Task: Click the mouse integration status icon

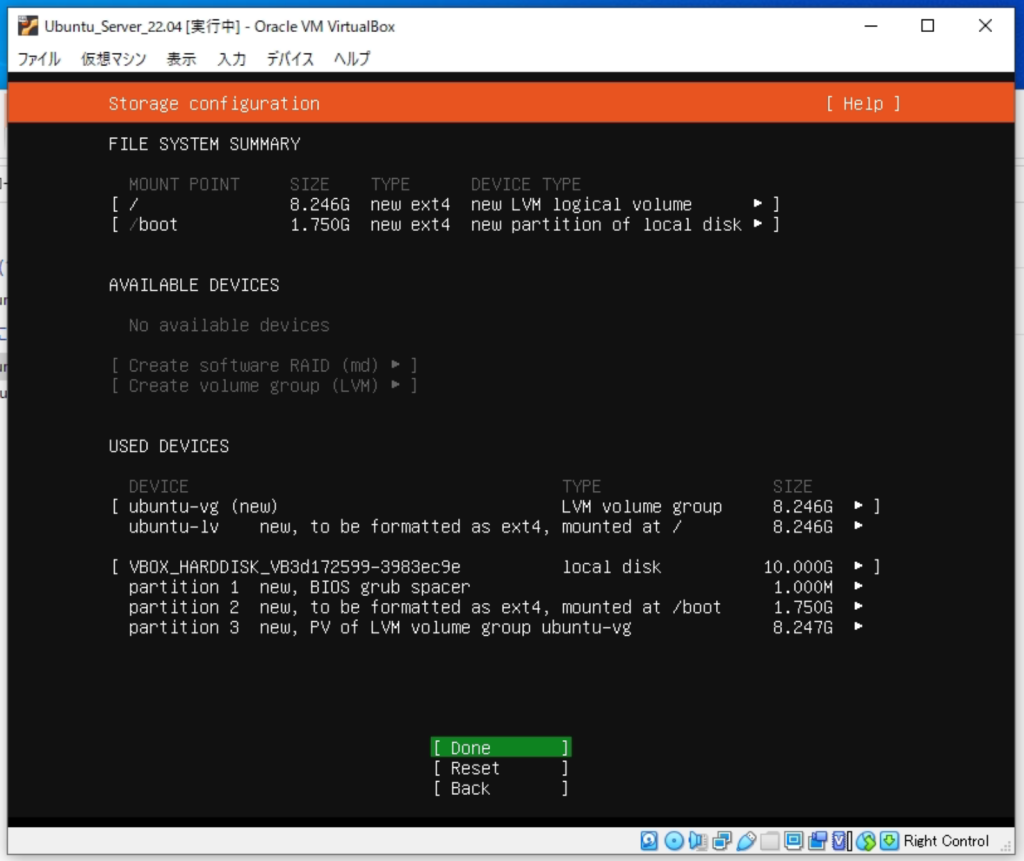Action: point(866,841)
